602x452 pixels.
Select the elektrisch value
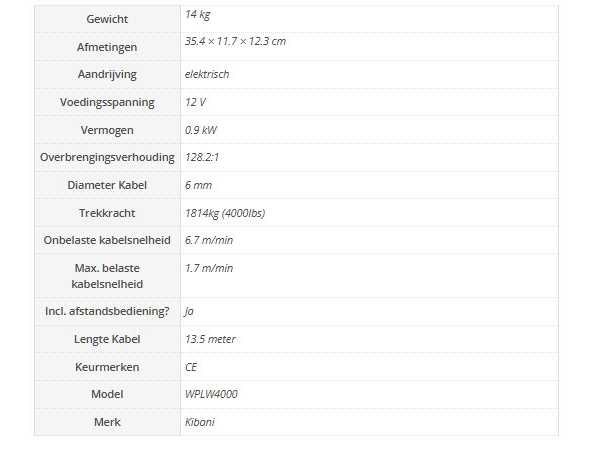click(x=208, y=75)
